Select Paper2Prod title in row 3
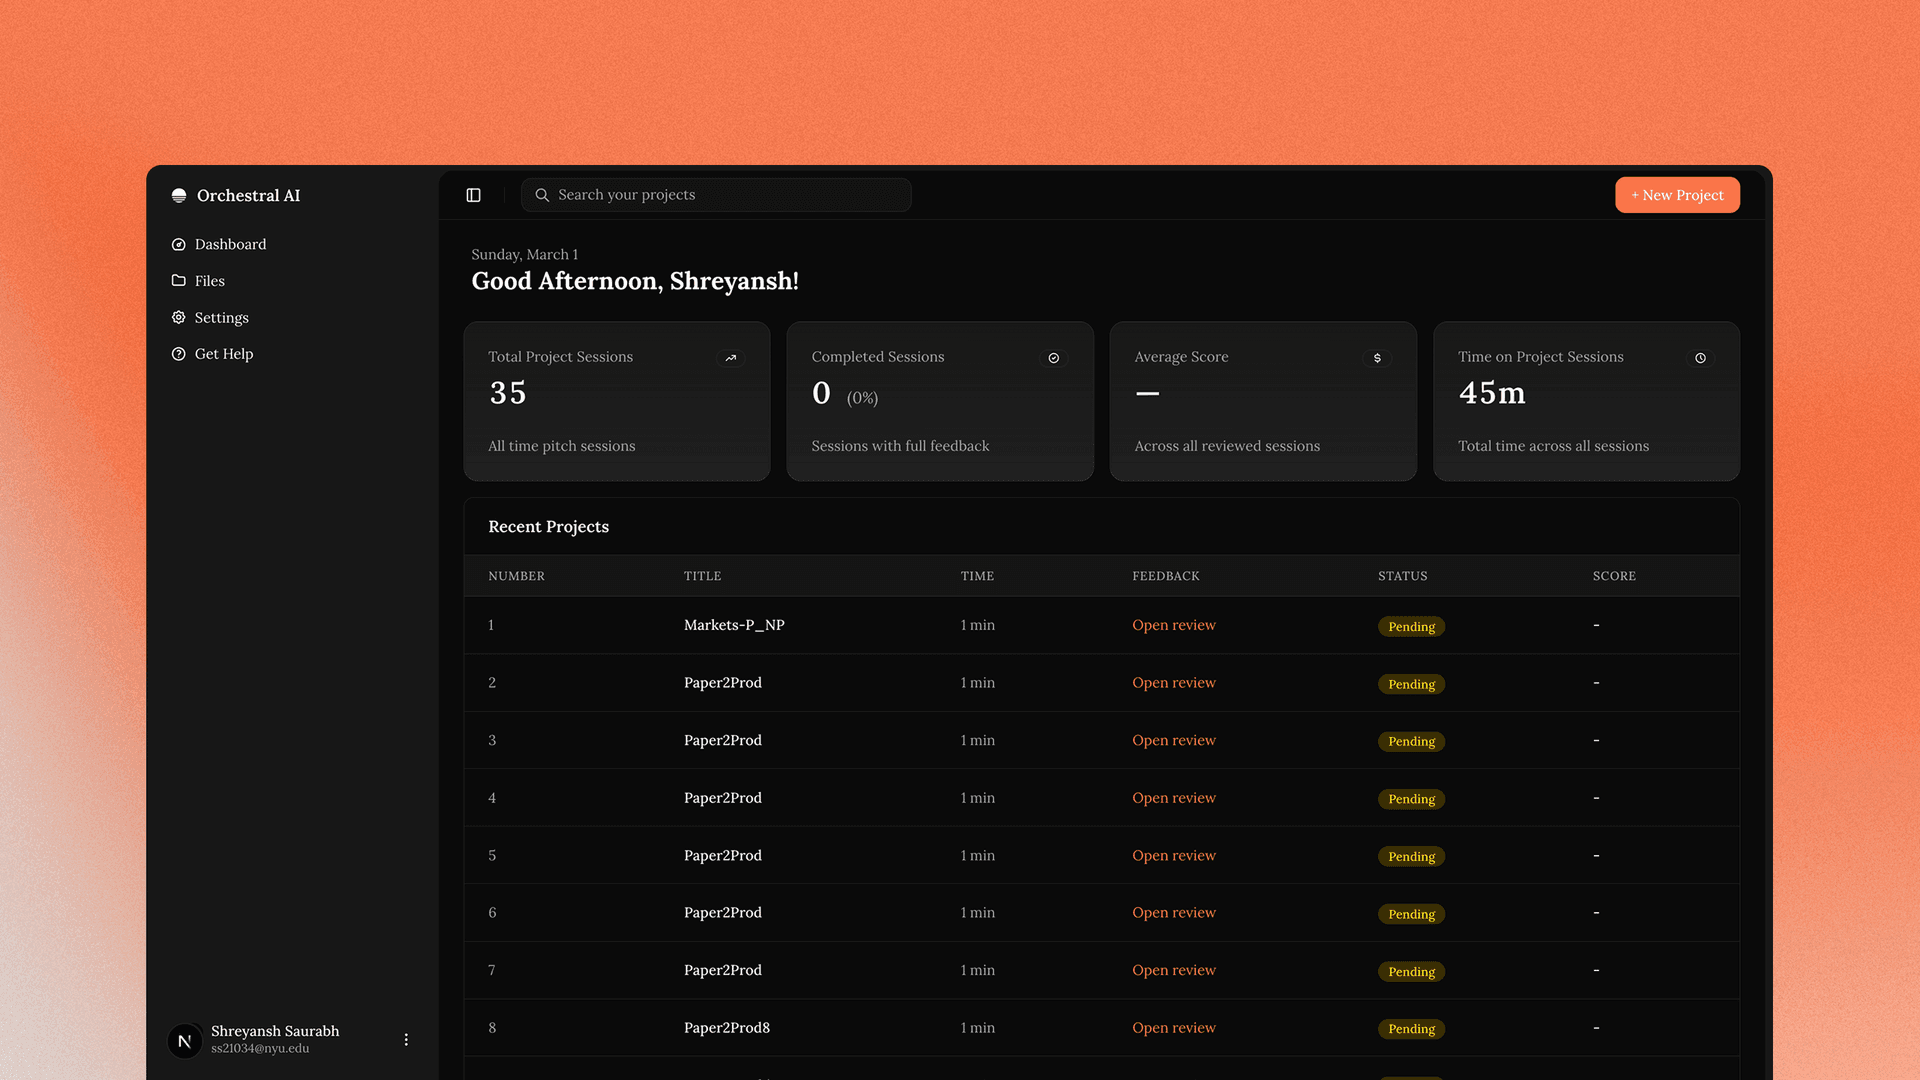This screenshot has height=1080, width=1920. coord(723,740)
